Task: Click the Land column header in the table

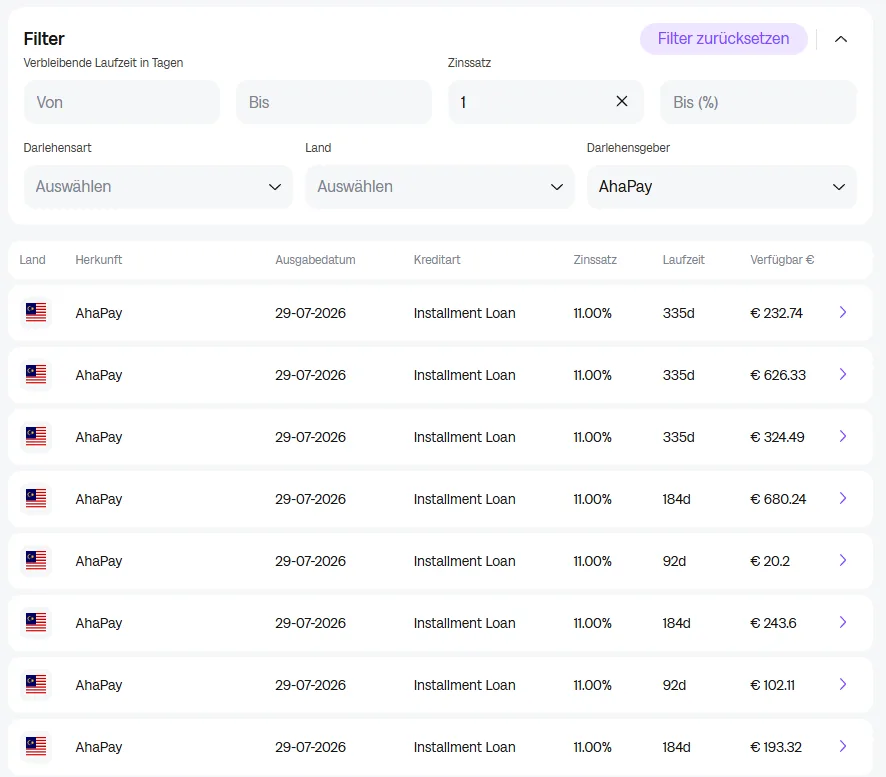Action: pyautogui.click(x=32, y=260)
